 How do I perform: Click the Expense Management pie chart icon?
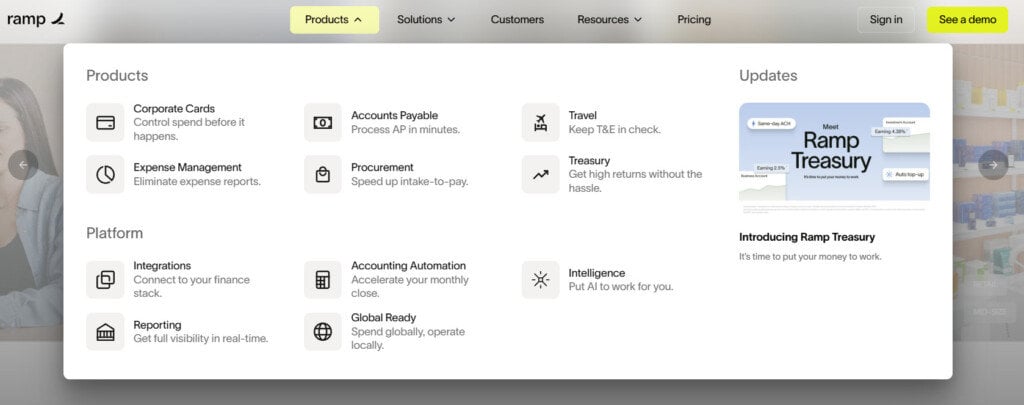pyautogui.click(x=105, y=174)
